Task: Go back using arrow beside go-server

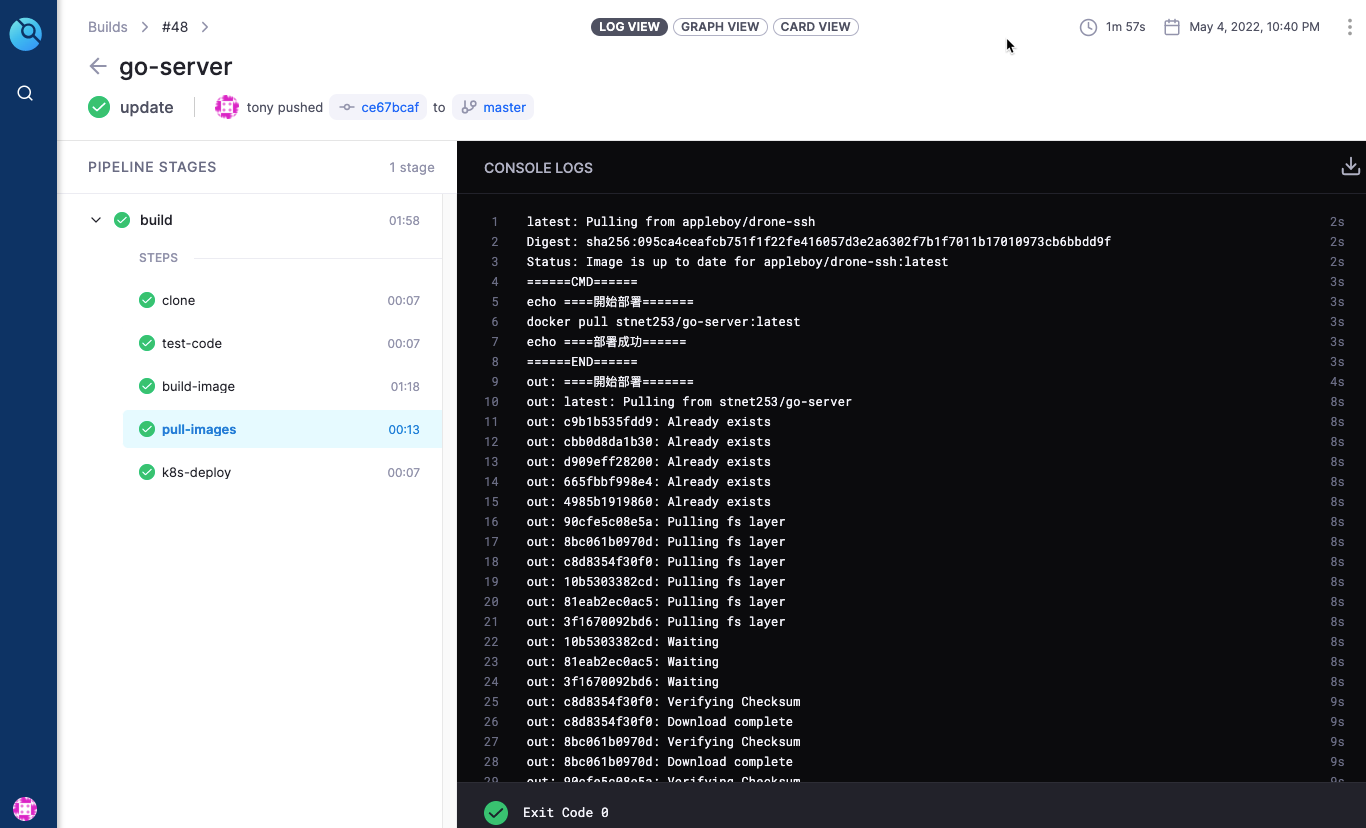Action: point(97,66)
